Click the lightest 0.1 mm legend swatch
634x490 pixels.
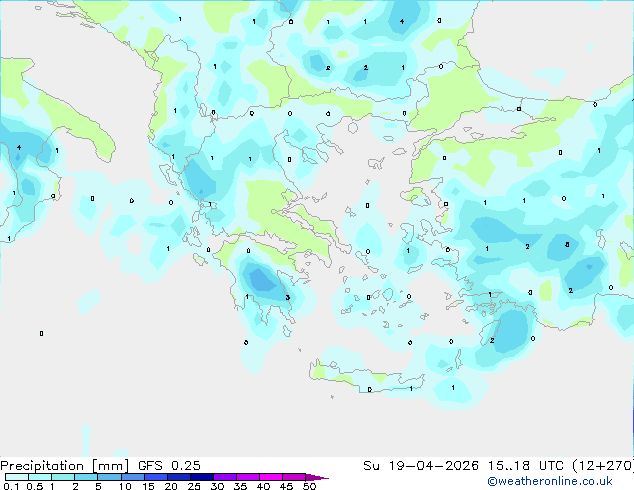coord(17,477)
